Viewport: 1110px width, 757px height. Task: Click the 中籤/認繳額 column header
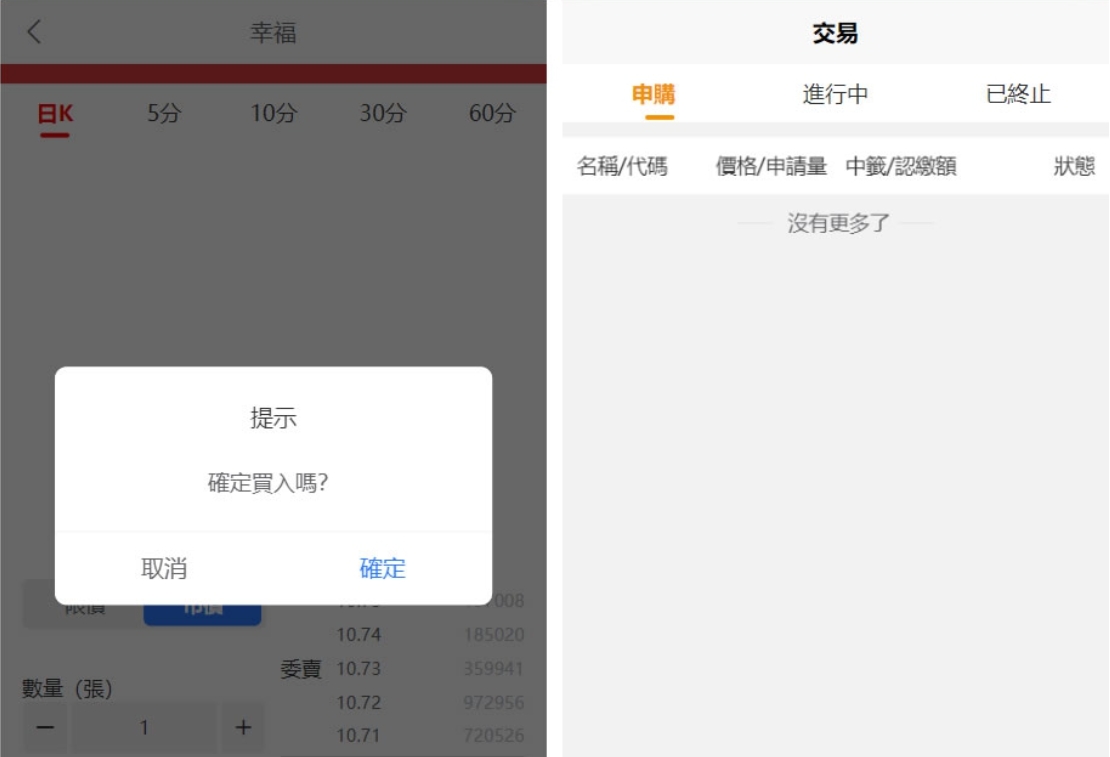(901, 167)
